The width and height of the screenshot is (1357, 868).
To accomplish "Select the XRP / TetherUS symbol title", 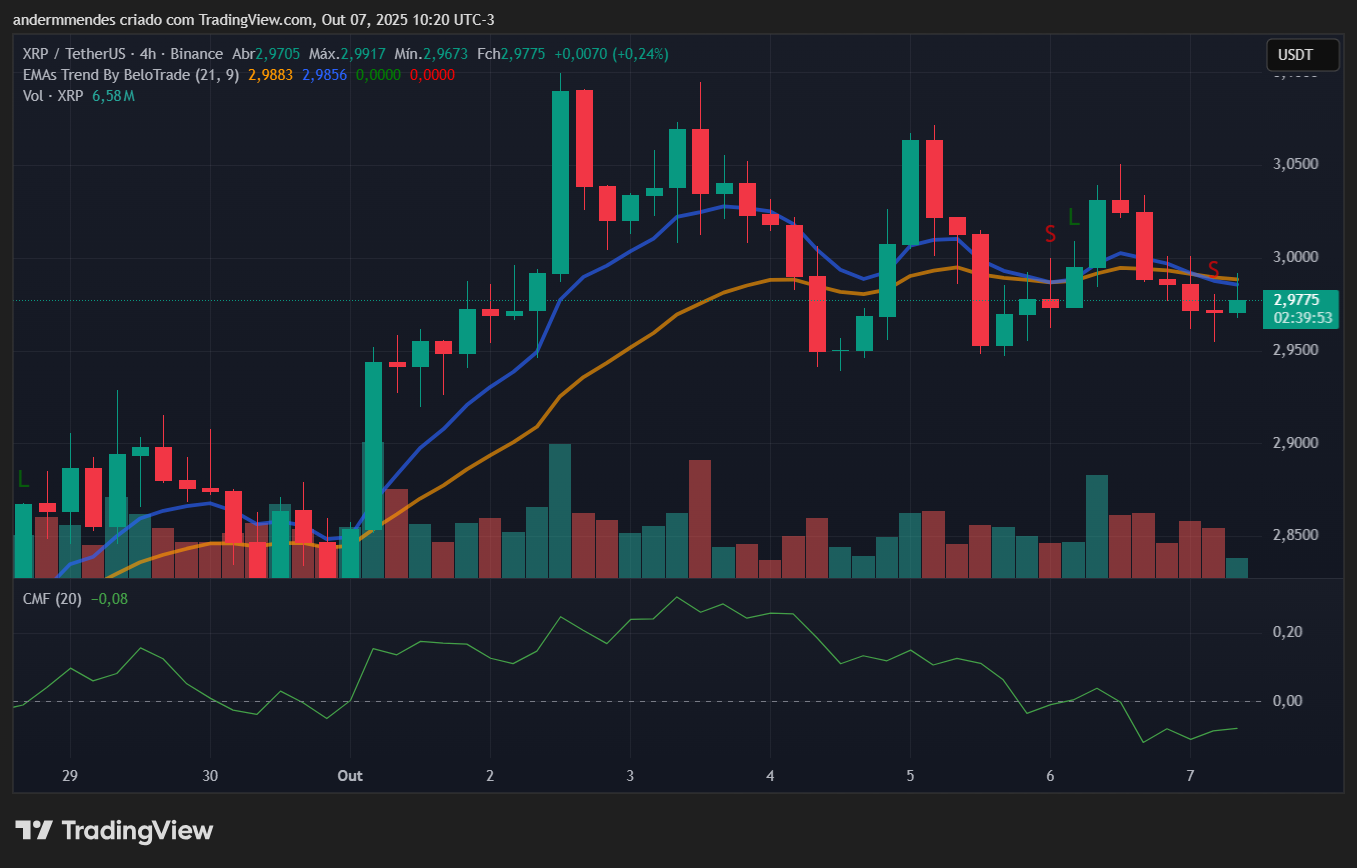I will (88, 54).
